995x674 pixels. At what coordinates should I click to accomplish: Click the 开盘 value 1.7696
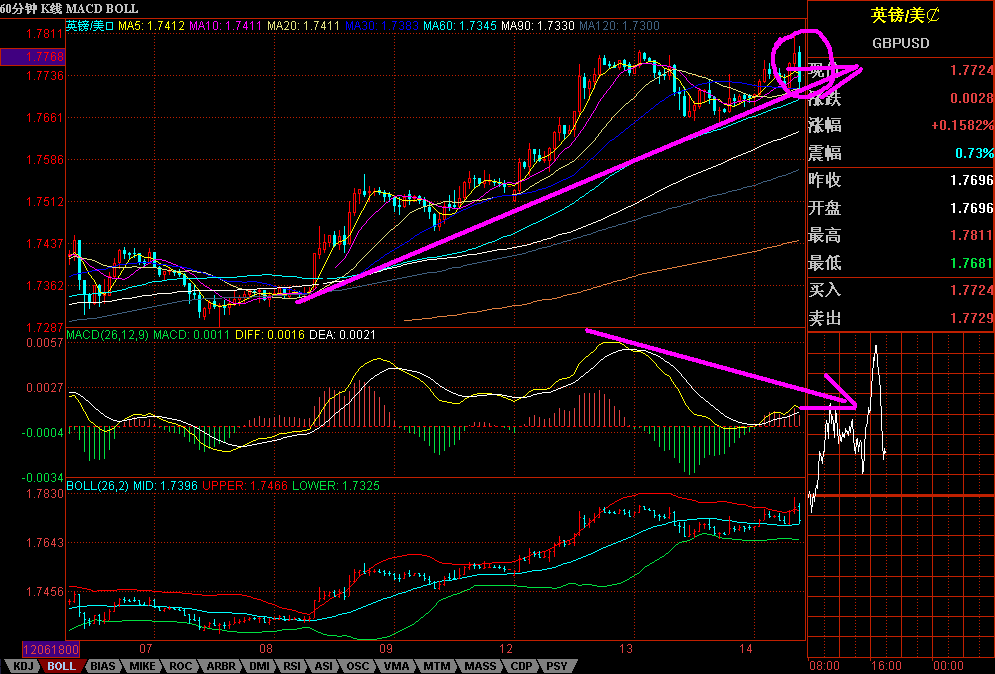[972, 208]
